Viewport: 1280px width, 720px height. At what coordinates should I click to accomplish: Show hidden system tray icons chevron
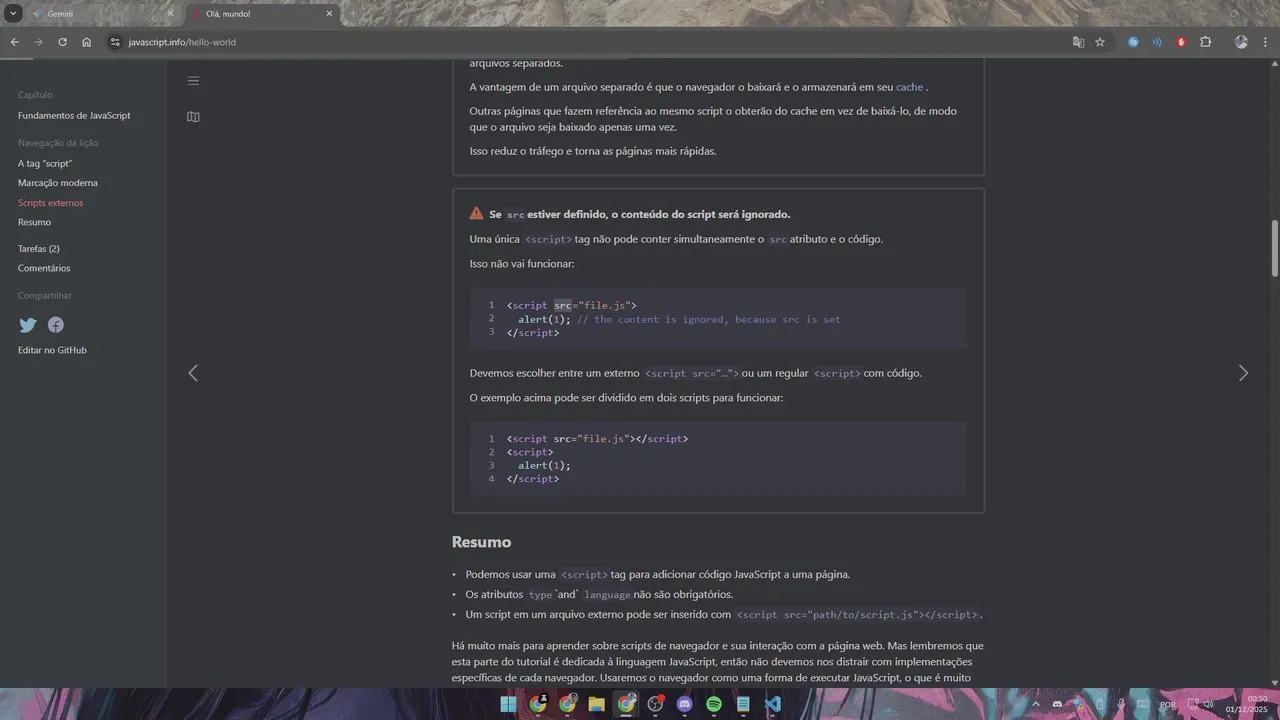[x=1035, y=704]
